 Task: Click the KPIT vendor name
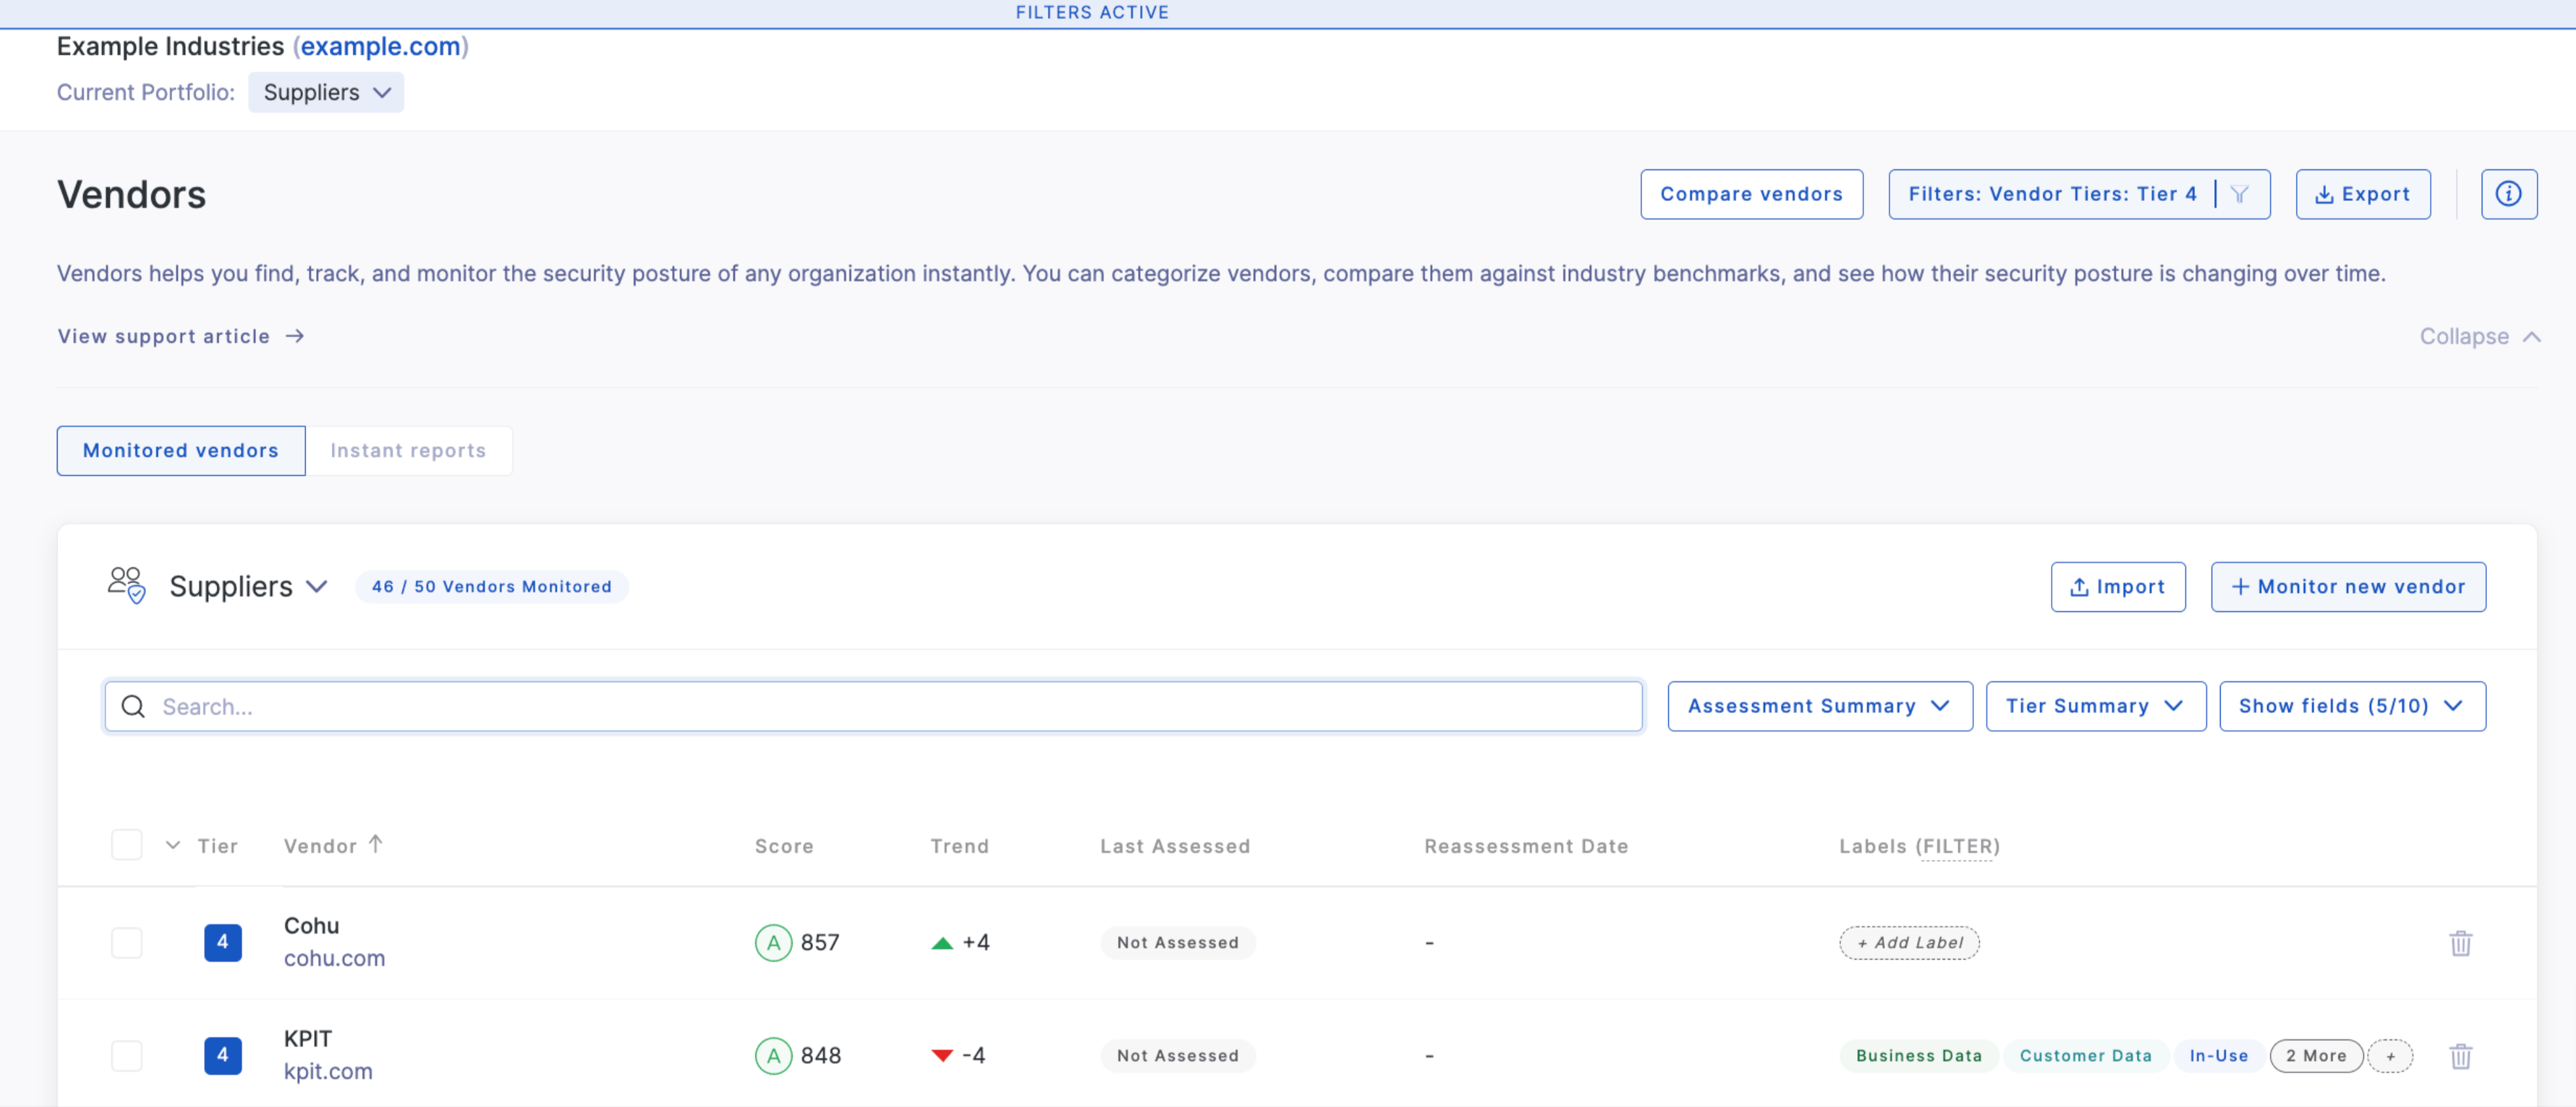pyautogui.click(x=307, y=1039)
